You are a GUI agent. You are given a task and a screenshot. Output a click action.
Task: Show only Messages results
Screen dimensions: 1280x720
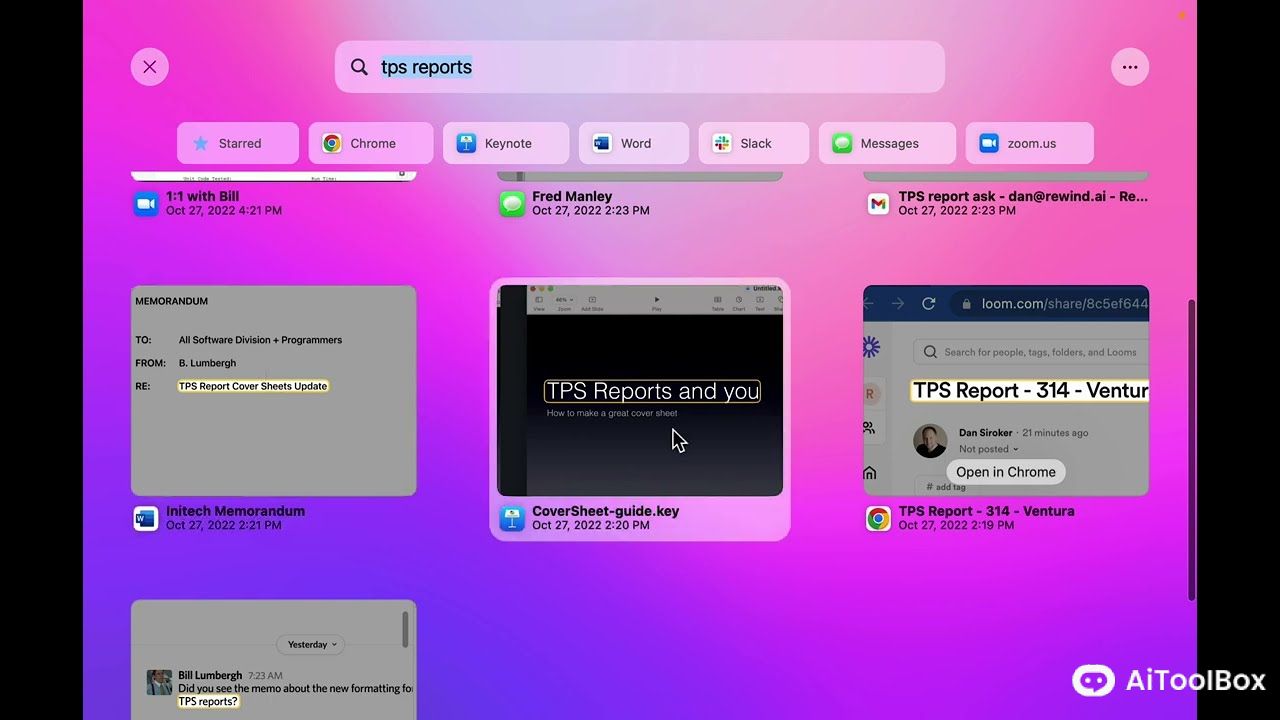[x=887, y=143]
